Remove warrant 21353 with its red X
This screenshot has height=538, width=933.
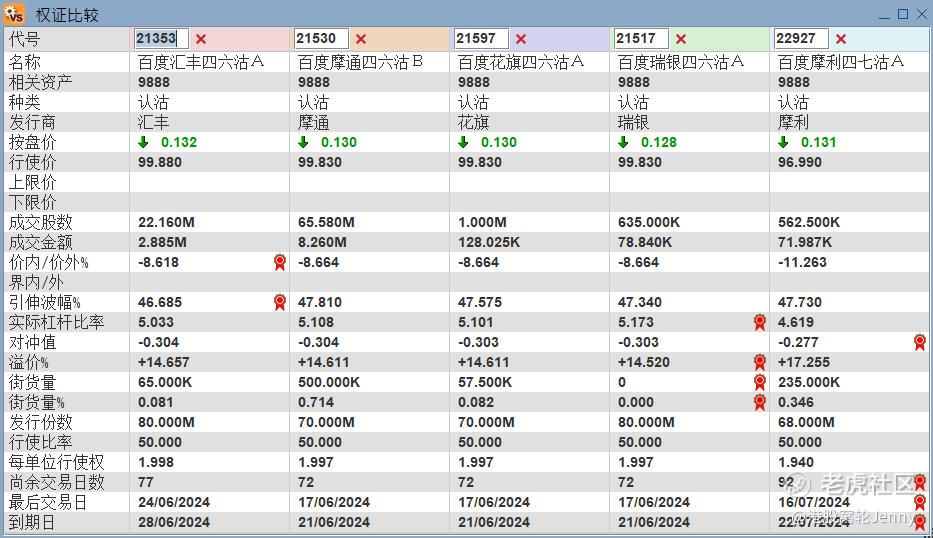point(201,39)
